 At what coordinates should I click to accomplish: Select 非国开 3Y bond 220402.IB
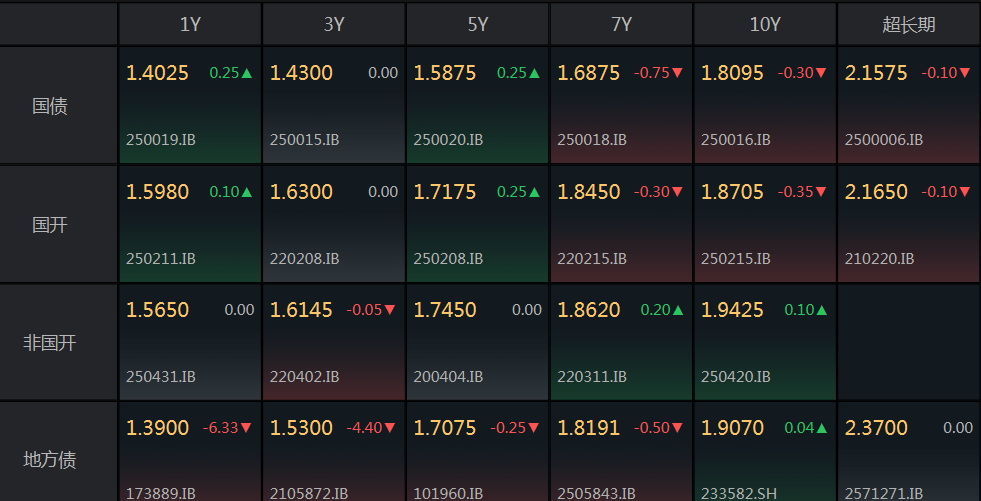click(304, 376)
